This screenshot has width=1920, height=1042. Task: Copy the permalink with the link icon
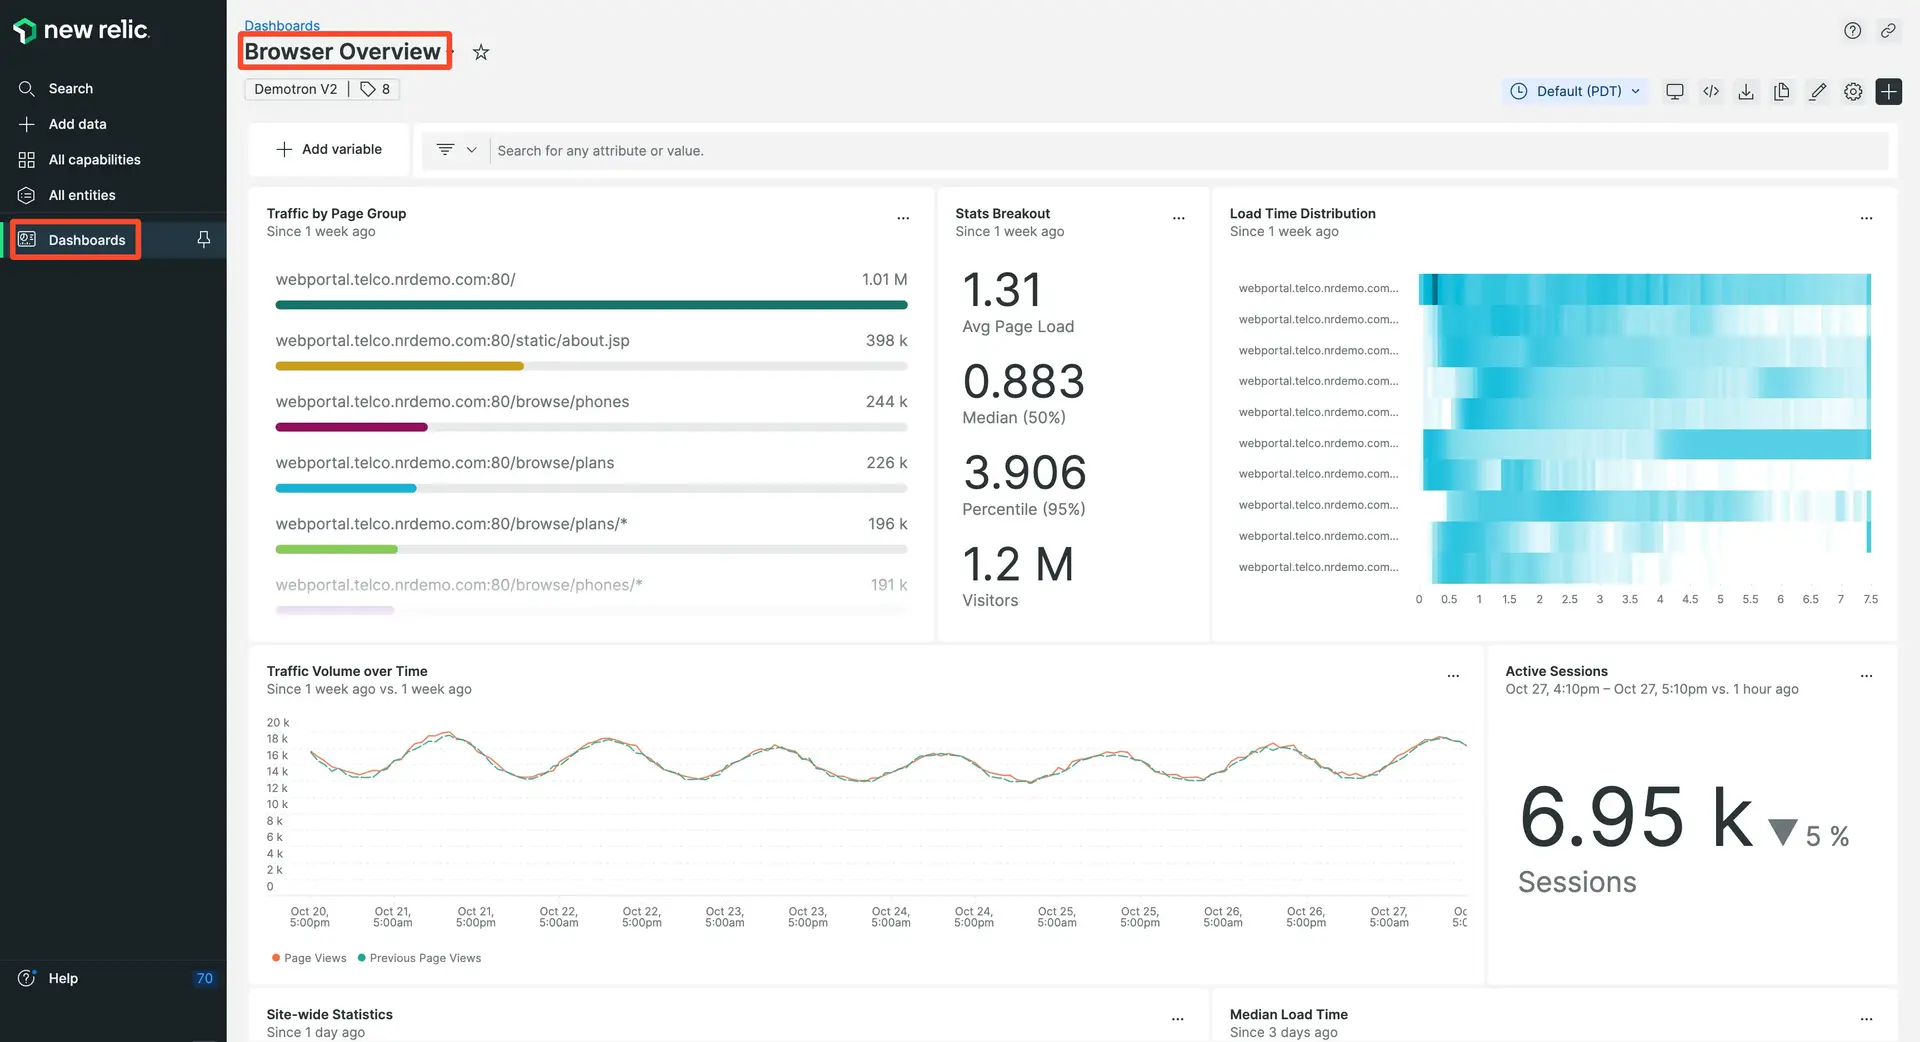click(1888, 31)
